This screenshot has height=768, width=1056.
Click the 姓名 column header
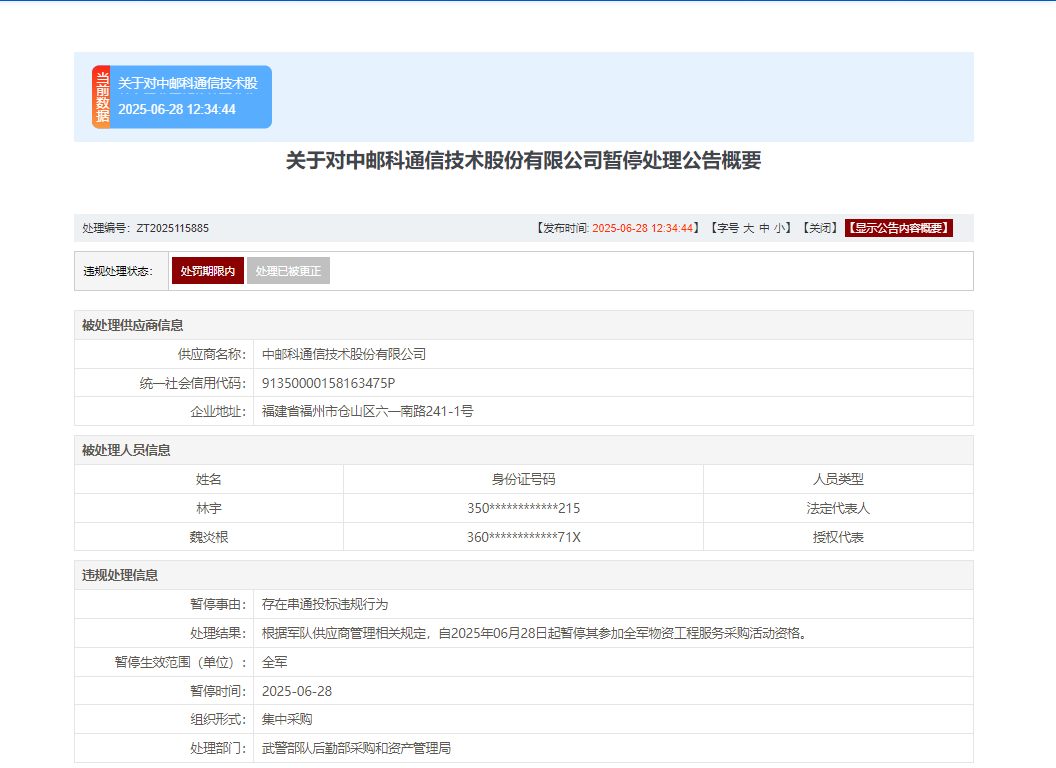pos(209,480)
